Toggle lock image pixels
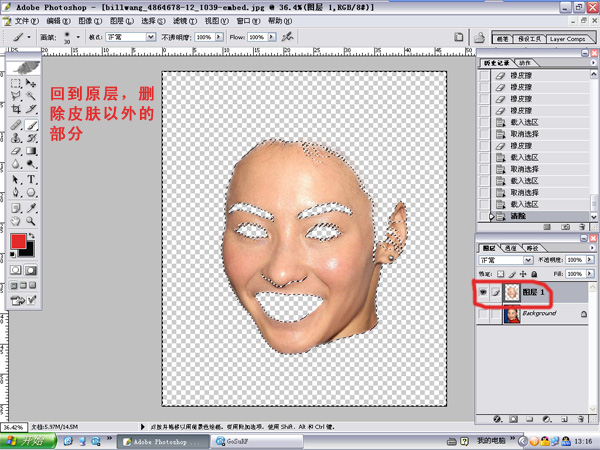This screenshot has height=450, width=600. (x=512, y=274)
